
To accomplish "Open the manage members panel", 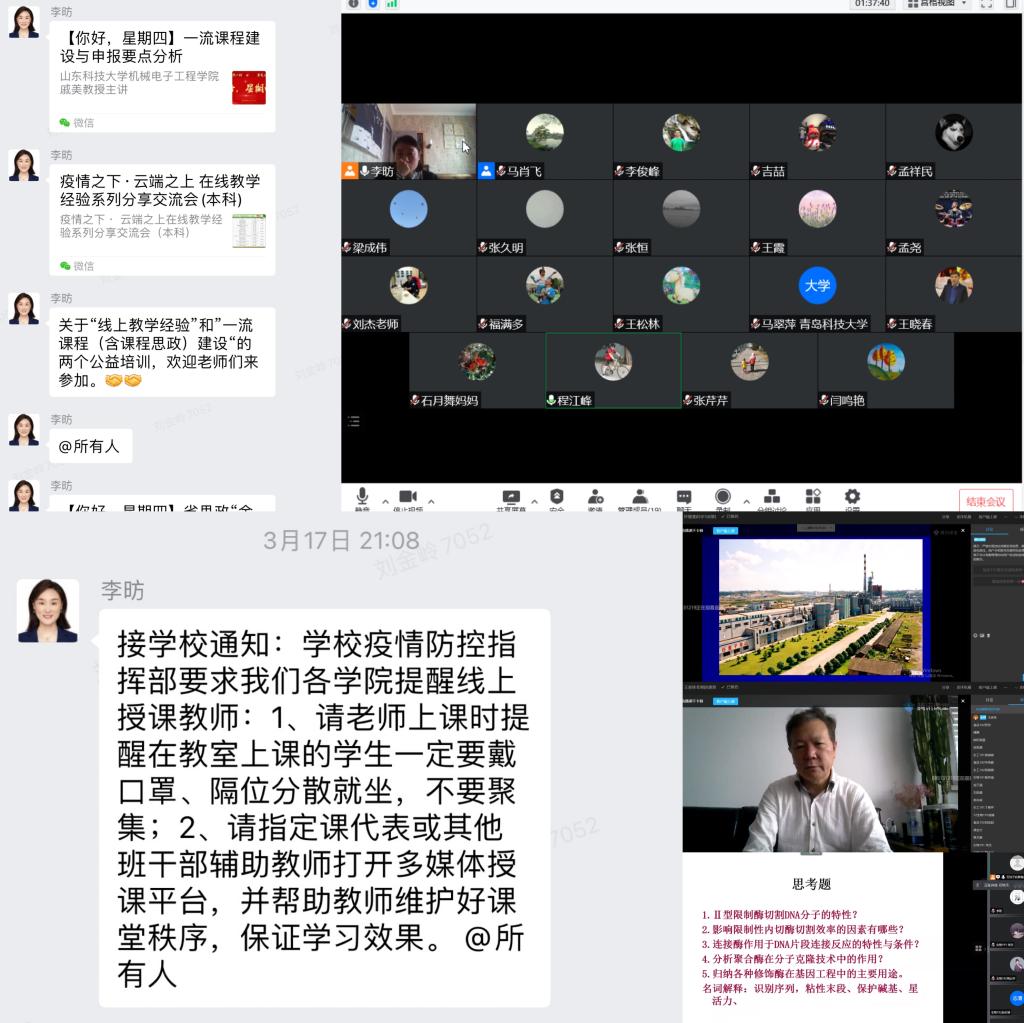I will pyautogui.click(x=639, y=497).
